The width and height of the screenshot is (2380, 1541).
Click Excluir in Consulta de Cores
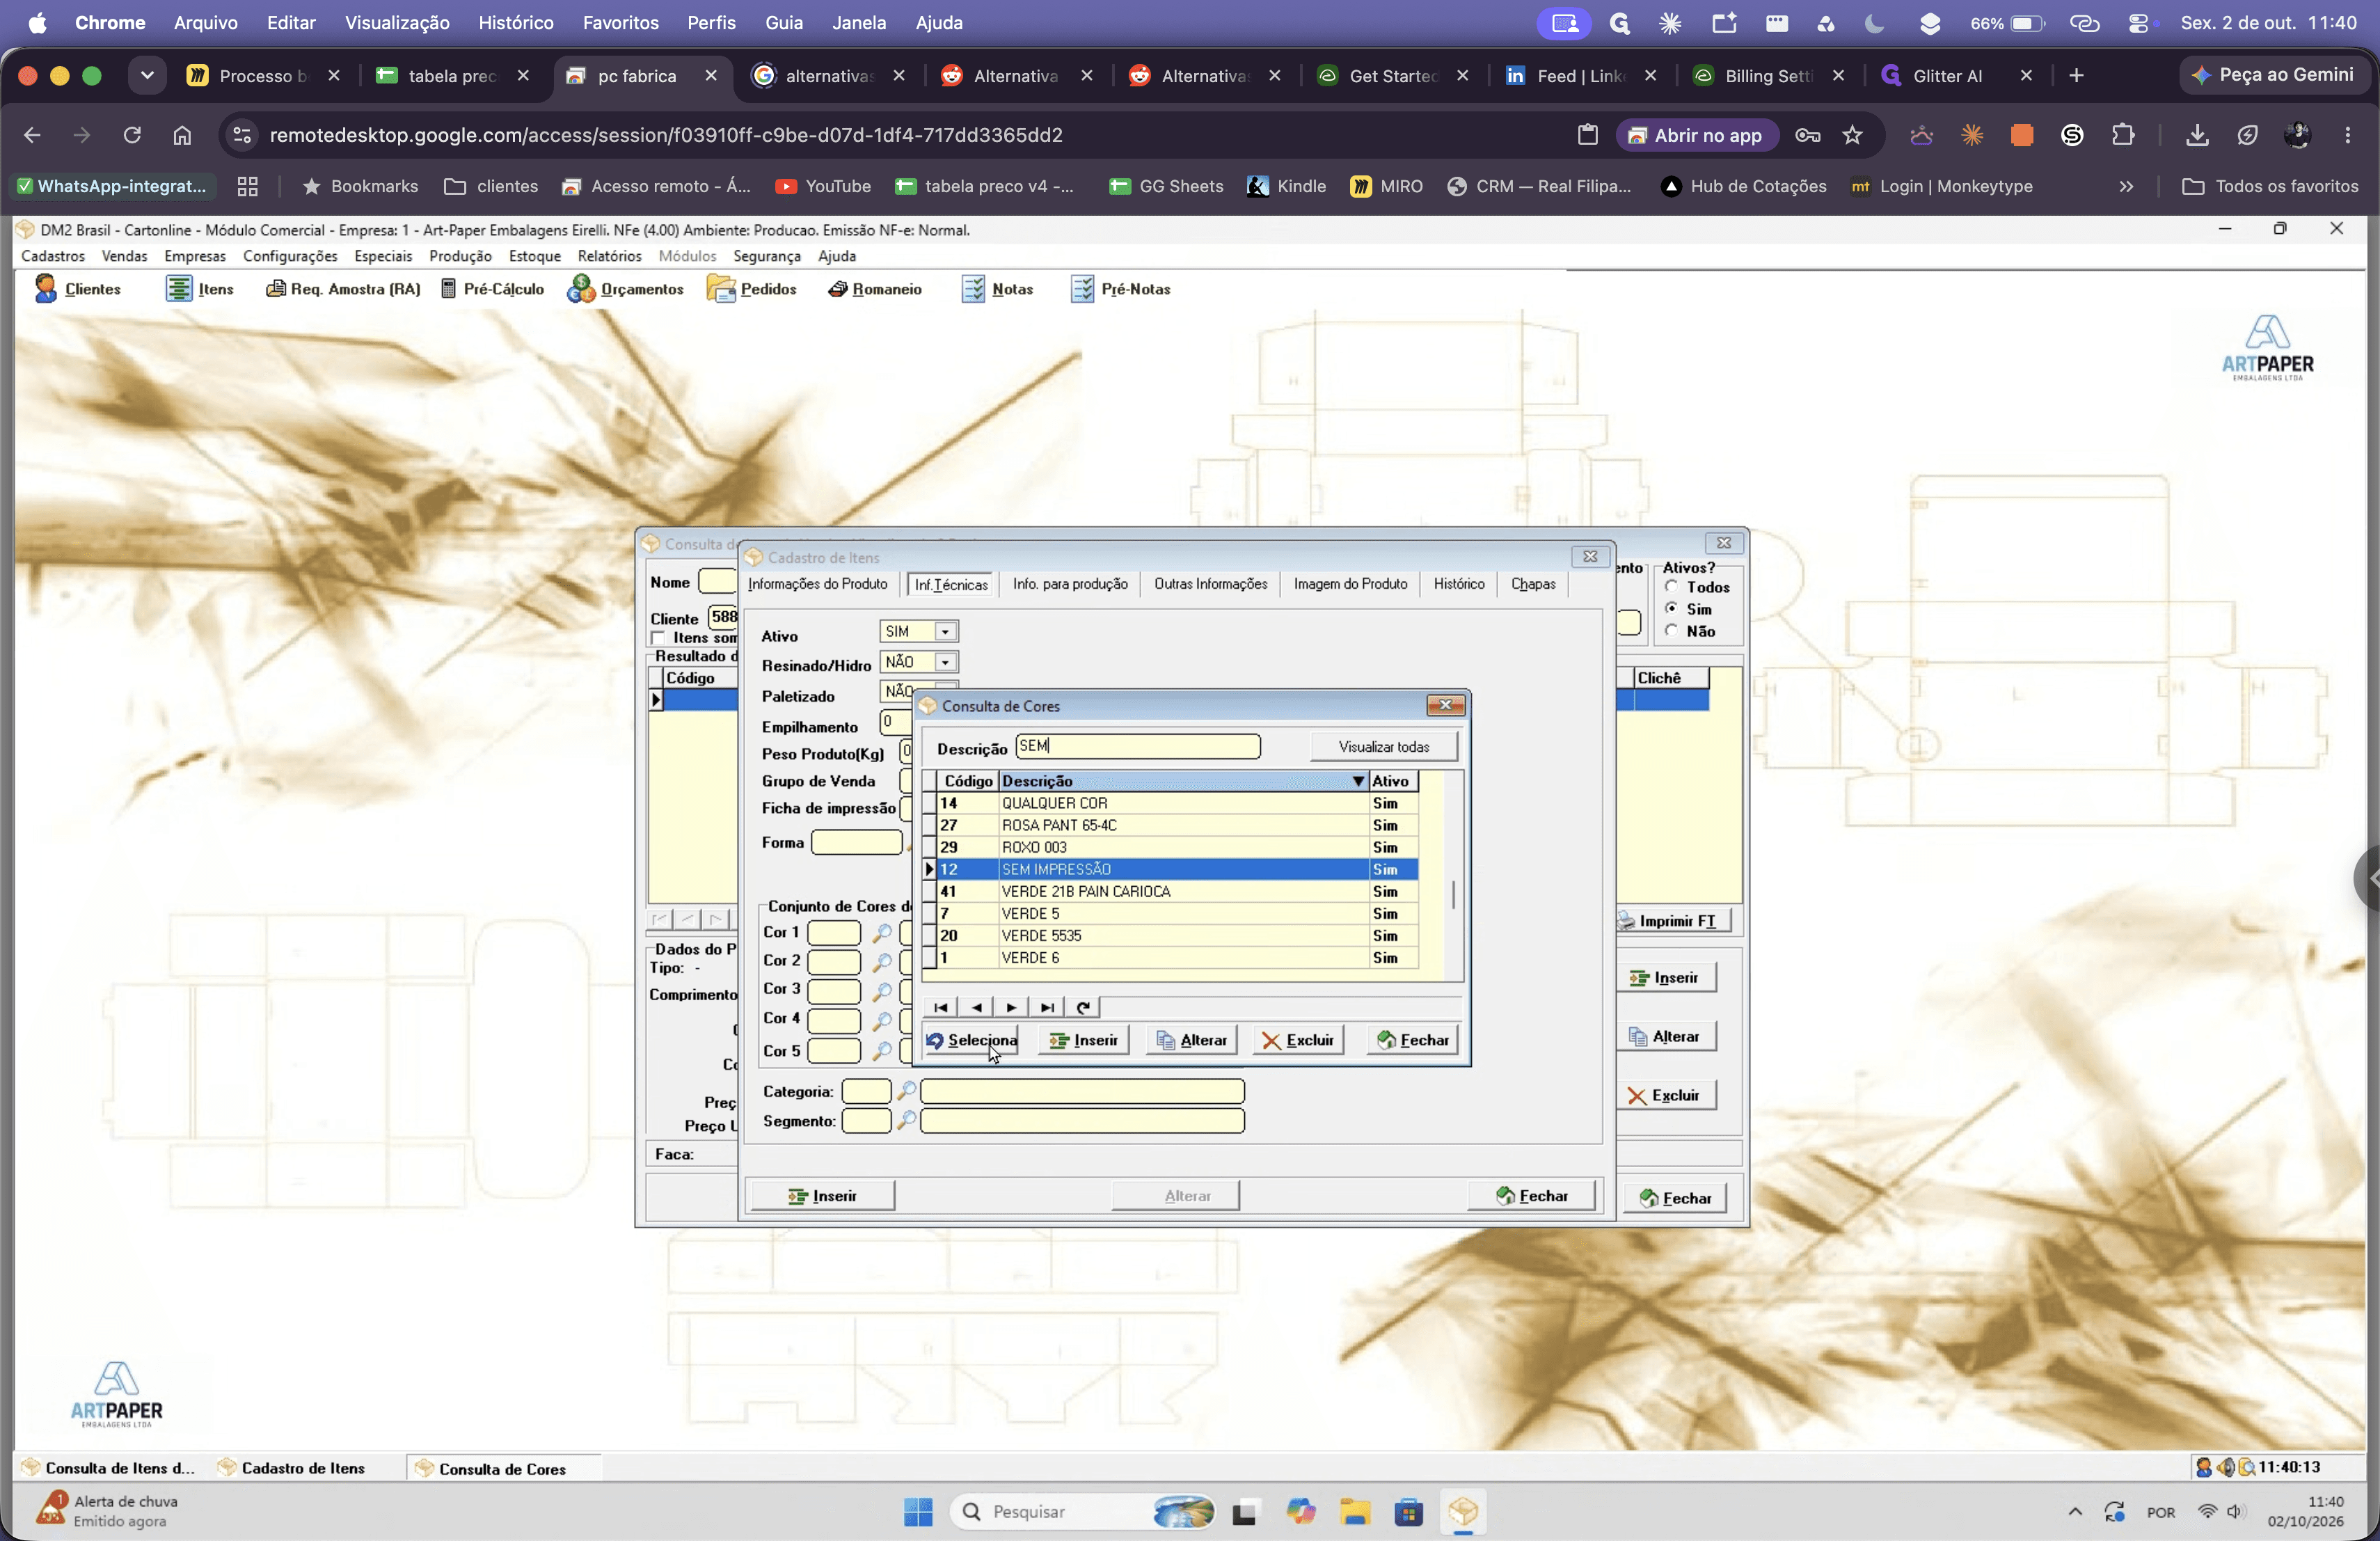click(1298, 1040)
